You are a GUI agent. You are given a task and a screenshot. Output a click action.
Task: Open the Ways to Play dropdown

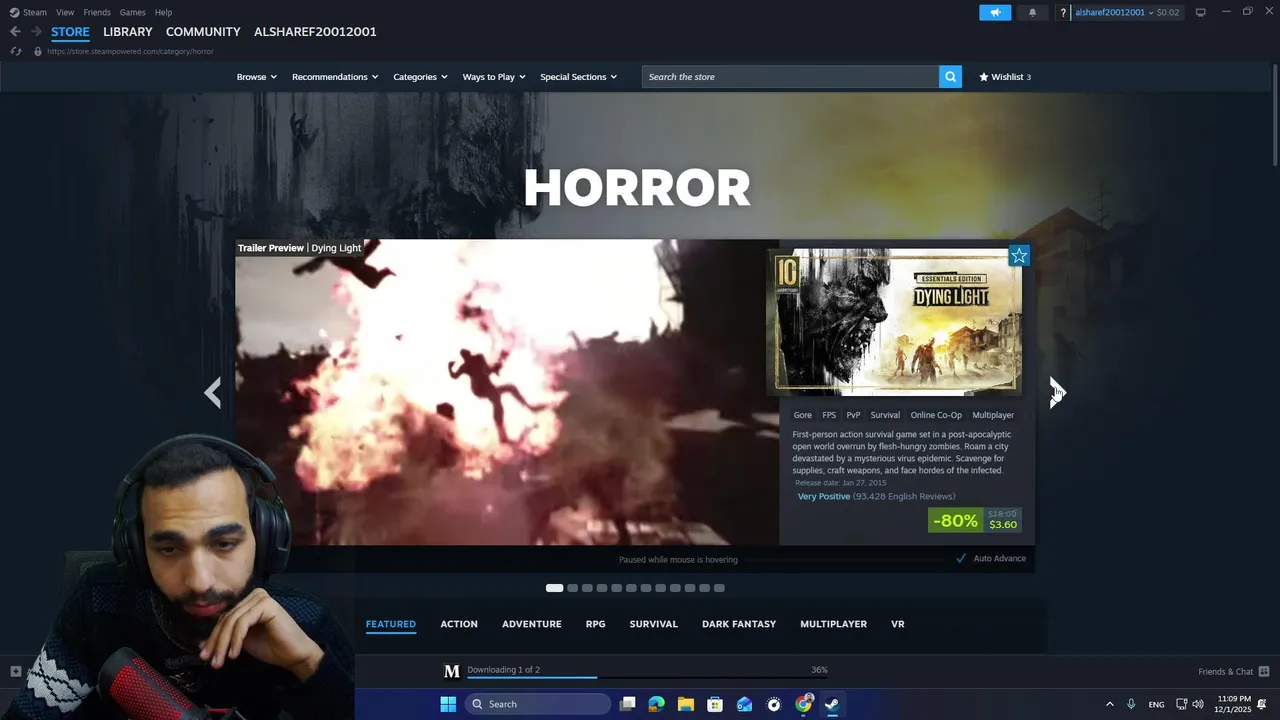click(494, 77)
